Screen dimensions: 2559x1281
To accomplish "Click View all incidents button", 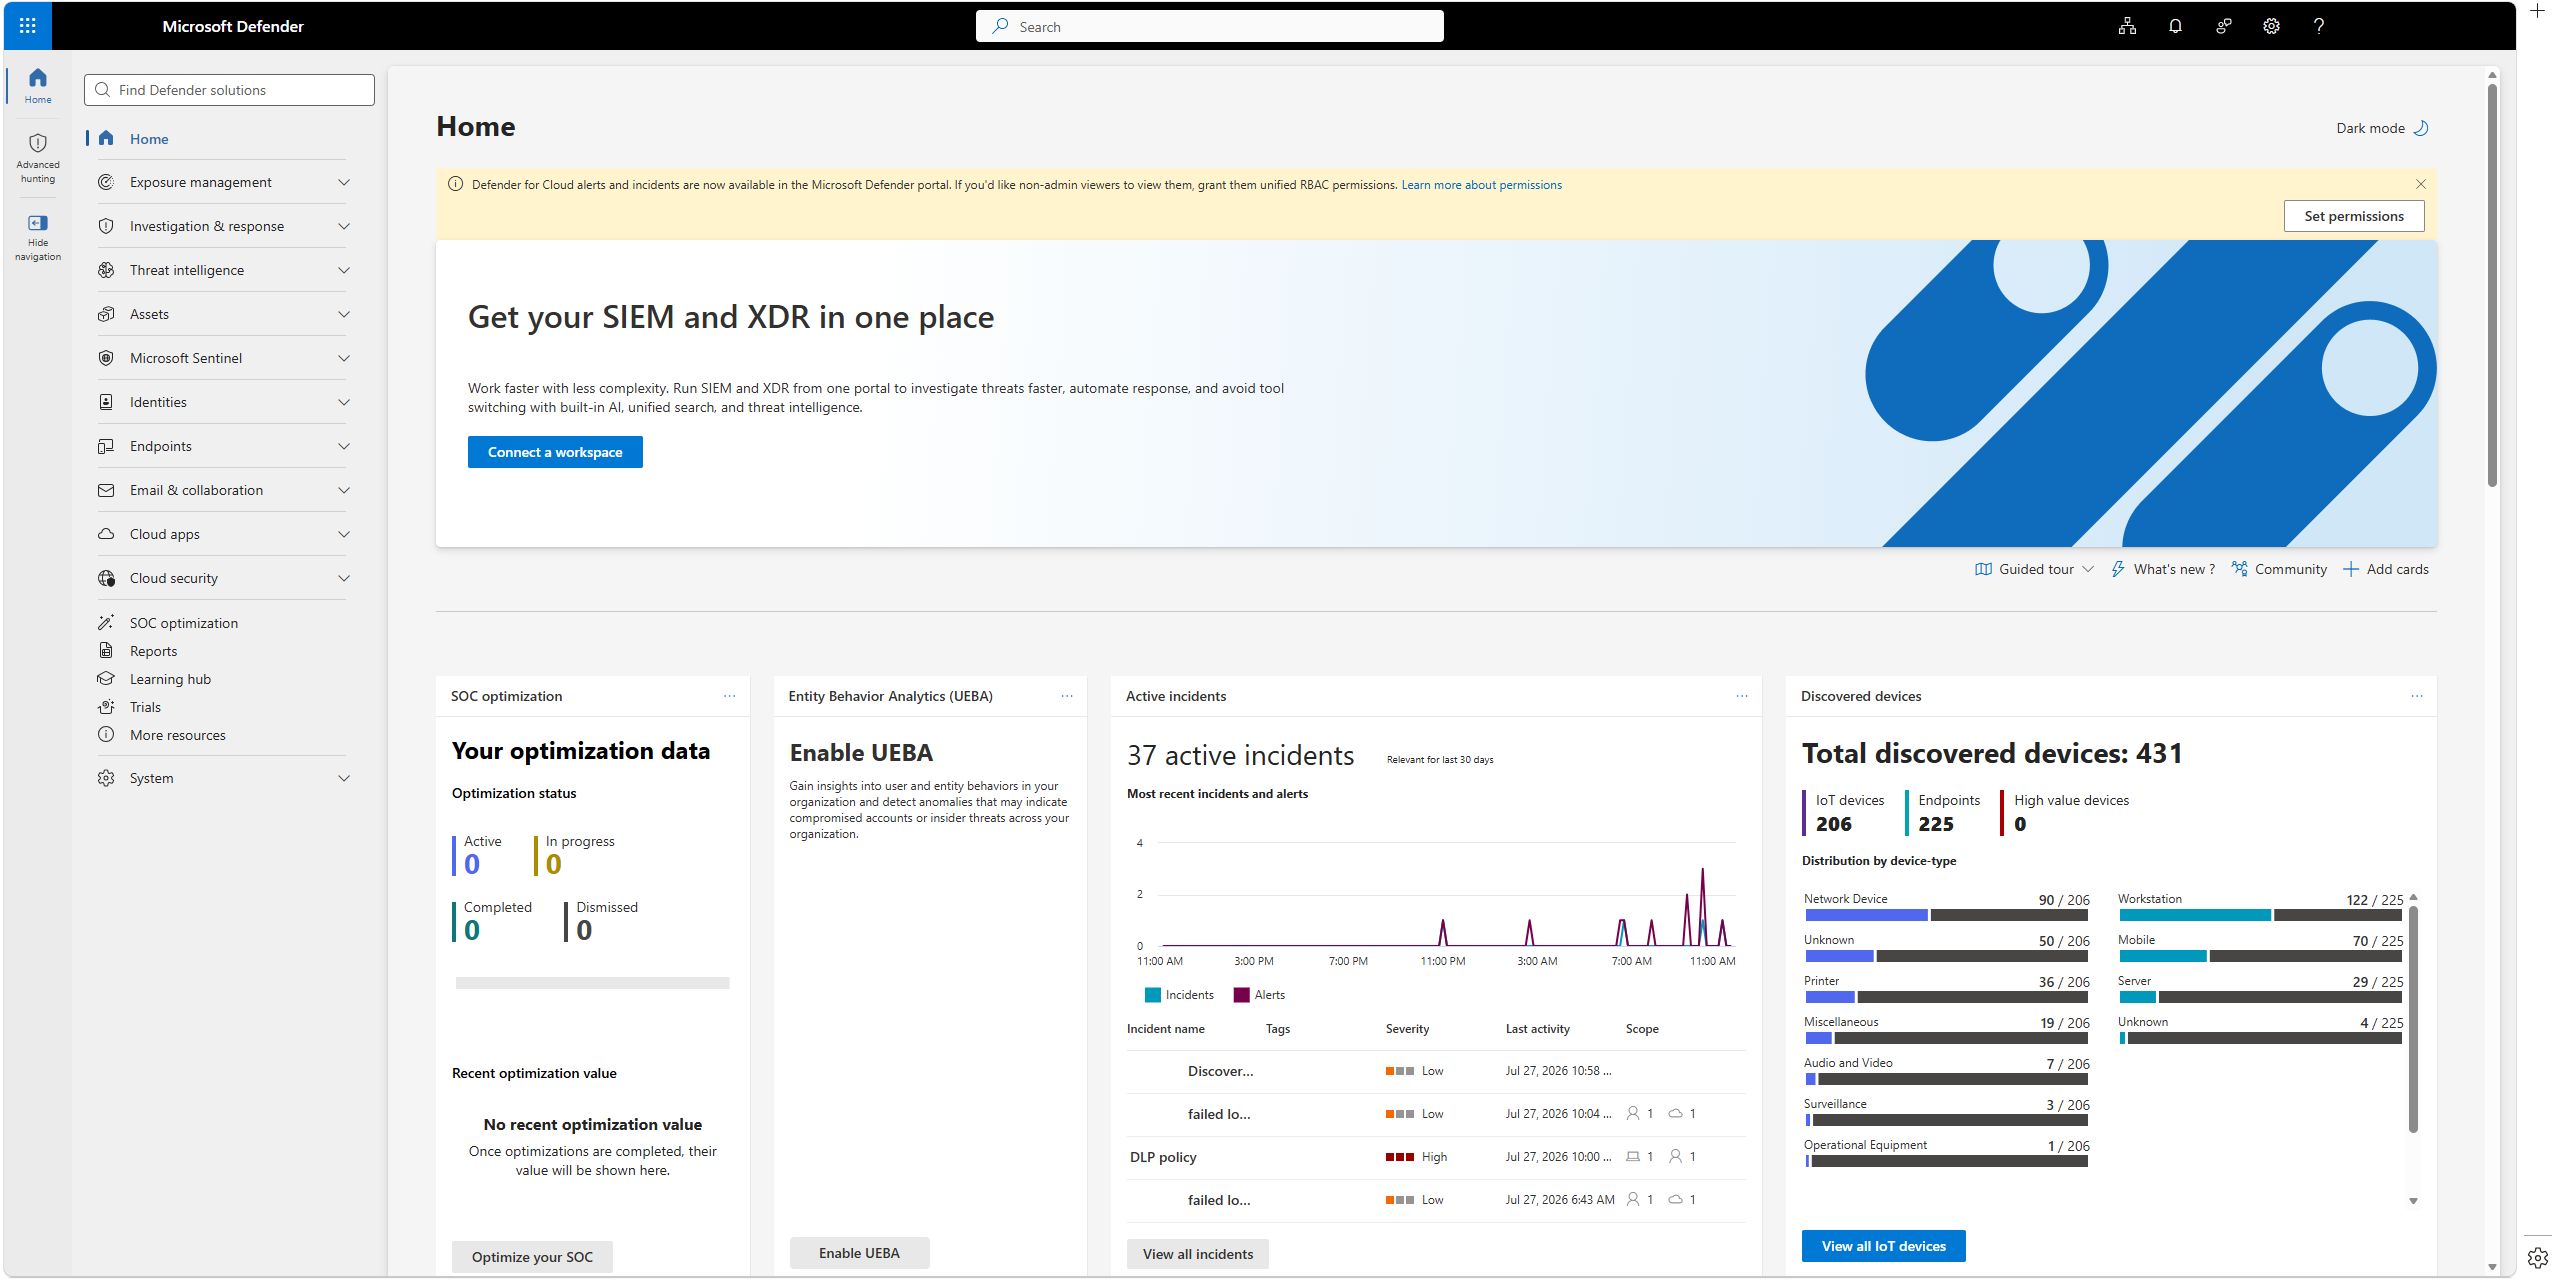I will coord(1198,1254).
